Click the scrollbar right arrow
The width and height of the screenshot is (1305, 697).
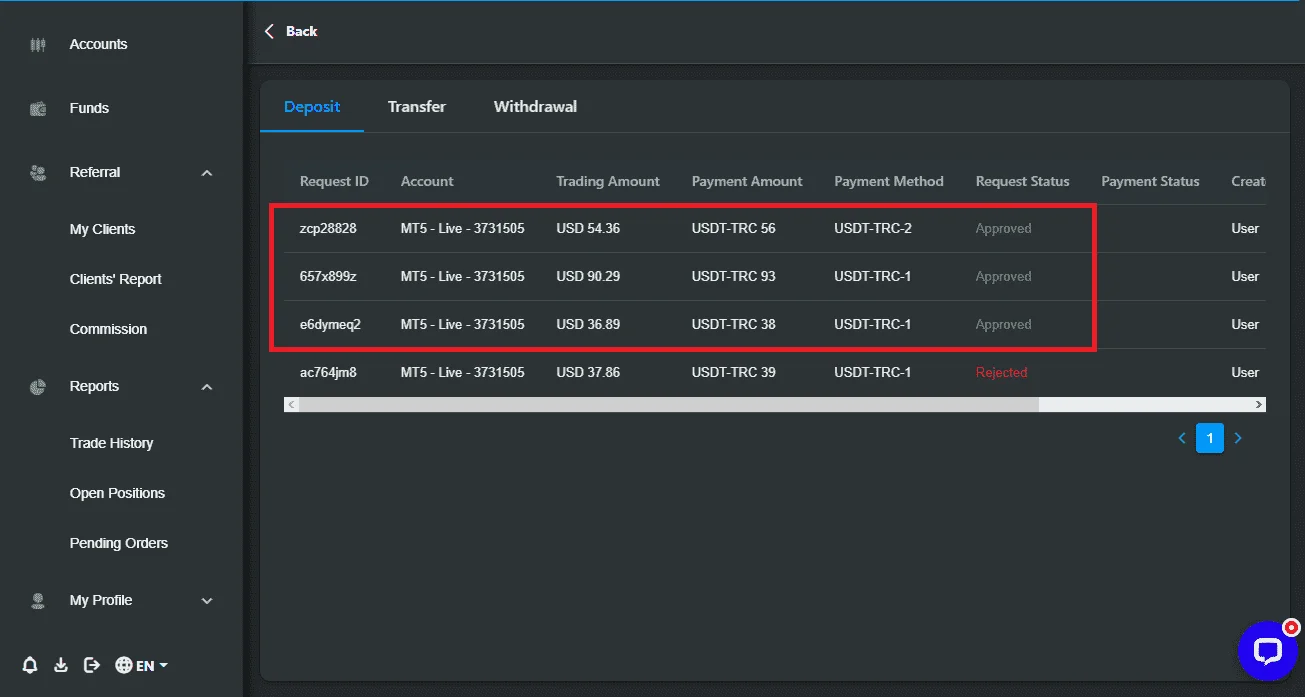click(1259, 405)
